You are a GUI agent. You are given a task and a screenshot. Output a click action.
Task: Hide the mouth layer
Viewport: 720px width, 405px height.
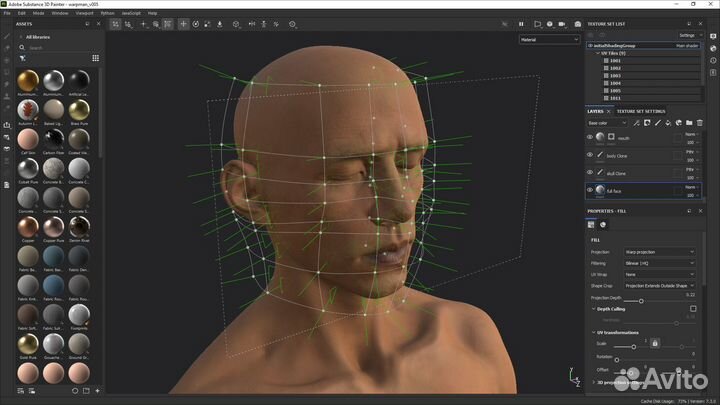pyautogui.click(x=590, y=137)
